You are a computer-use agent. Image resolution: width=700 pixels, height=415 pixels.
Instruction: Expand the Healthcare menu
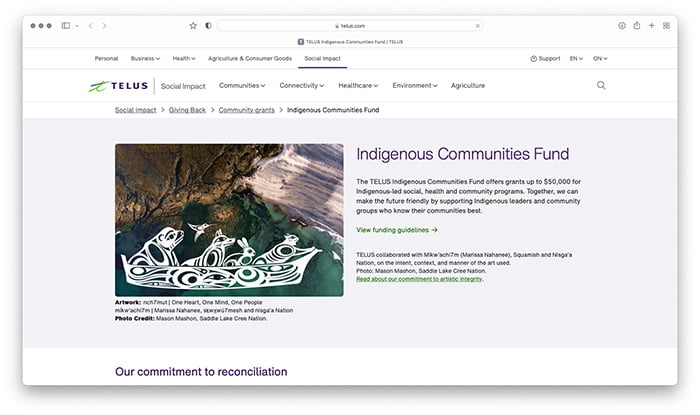coord(358,85)
